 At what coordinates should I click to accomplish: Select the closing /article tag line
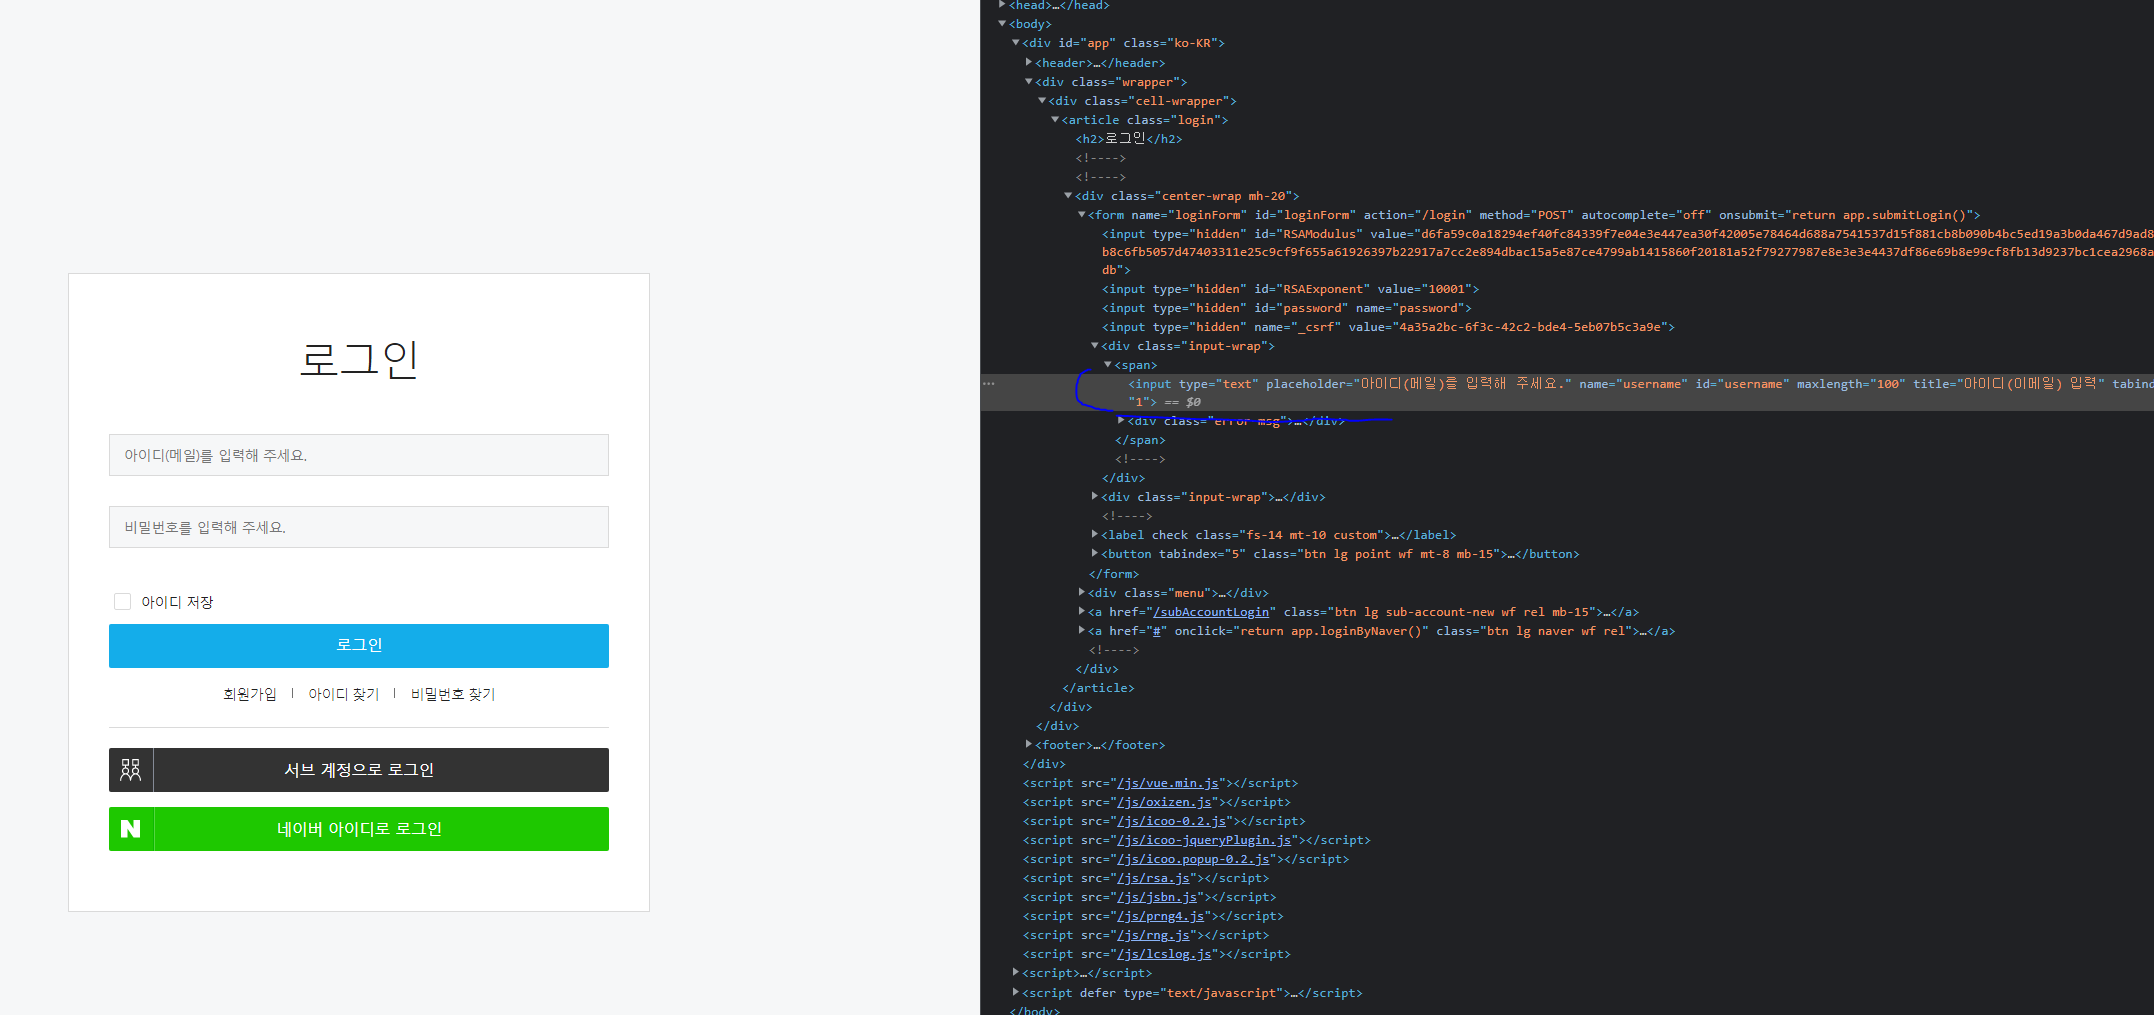coord(1098,688)
